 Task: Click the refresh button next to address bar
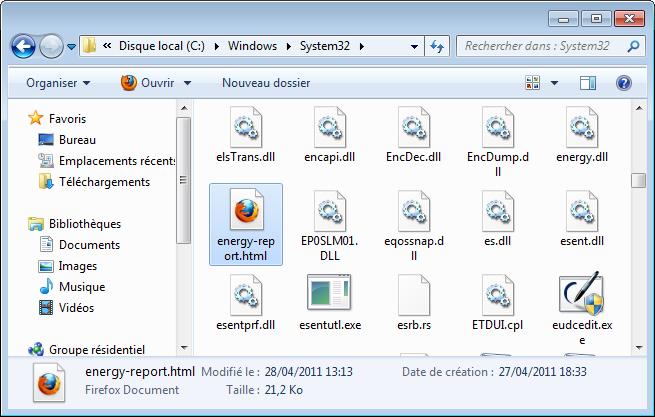(x=437, y=46)
